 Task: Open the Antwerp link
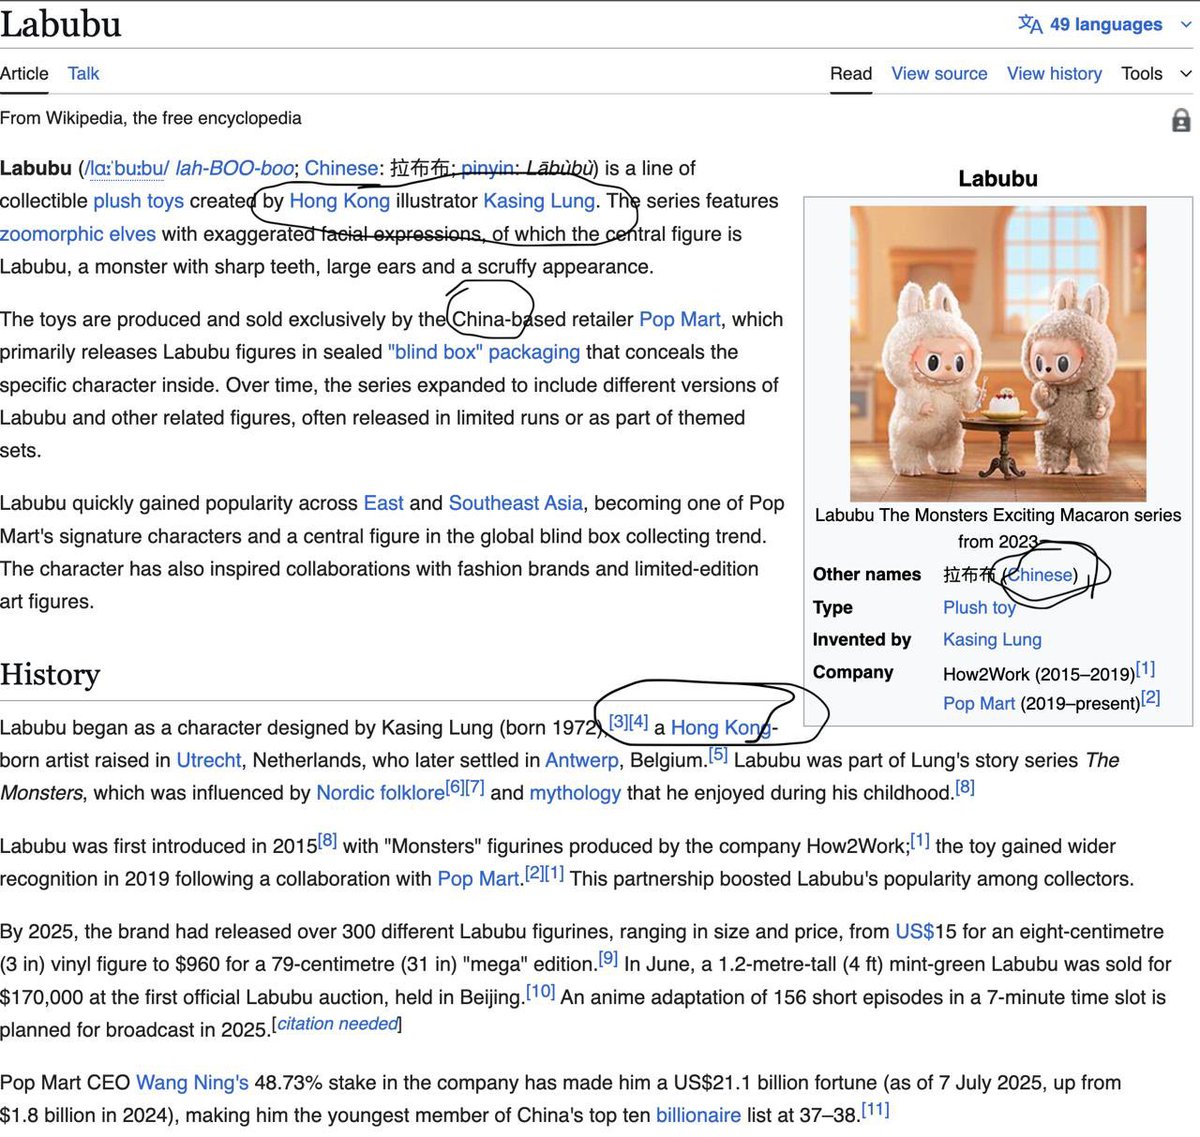582,760
